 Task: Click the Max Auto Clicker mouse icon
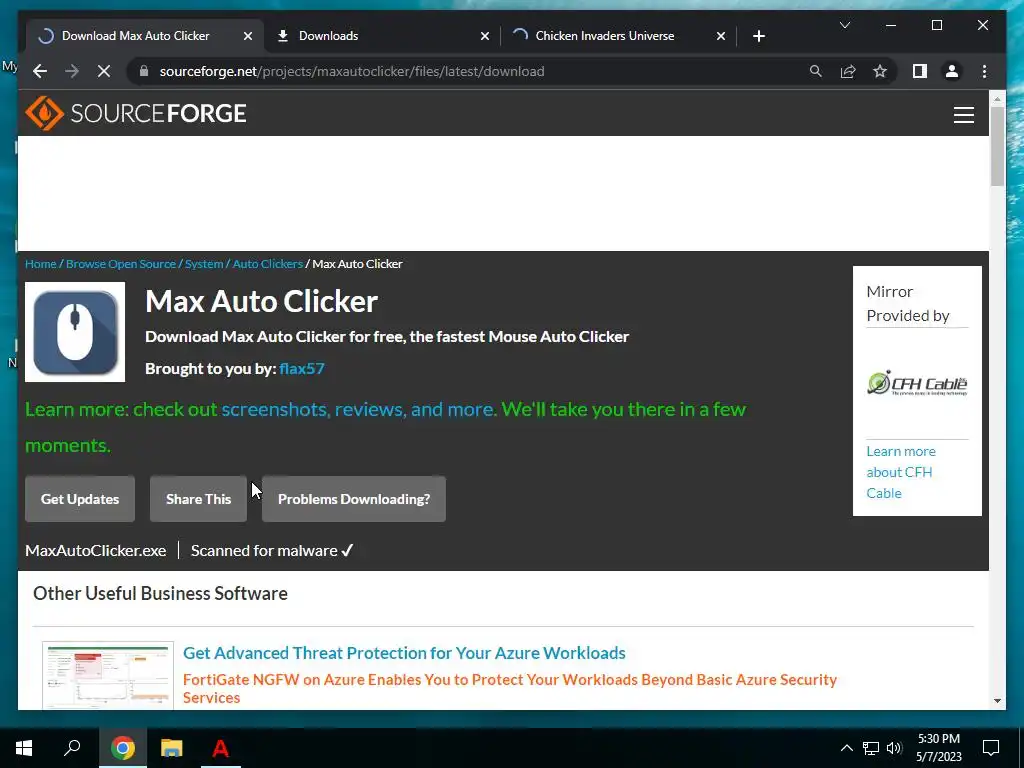75,332
